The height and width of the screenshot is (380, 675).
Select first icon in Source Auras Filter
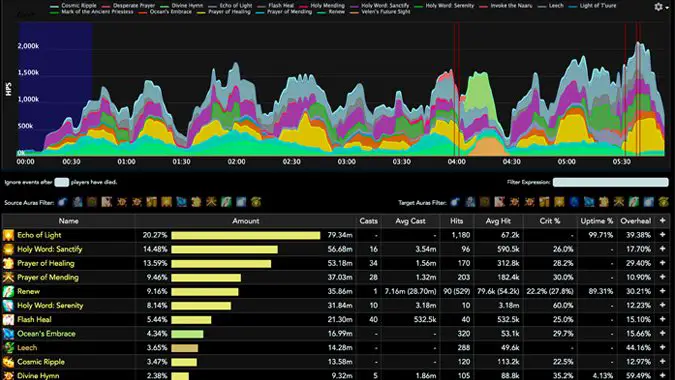pos(63,202)
